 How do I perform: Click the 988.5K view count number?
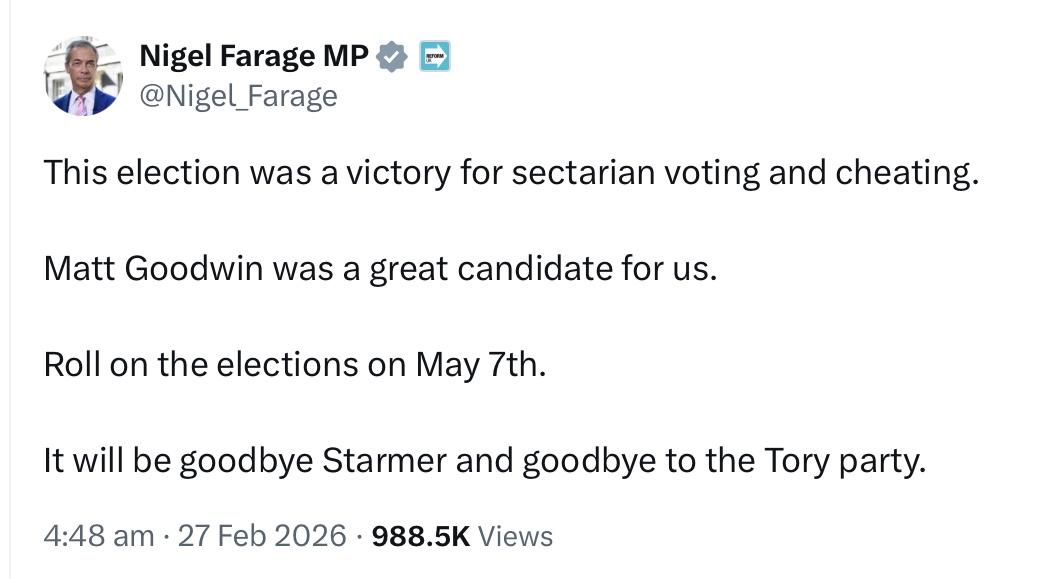click(x=420, y=536)
